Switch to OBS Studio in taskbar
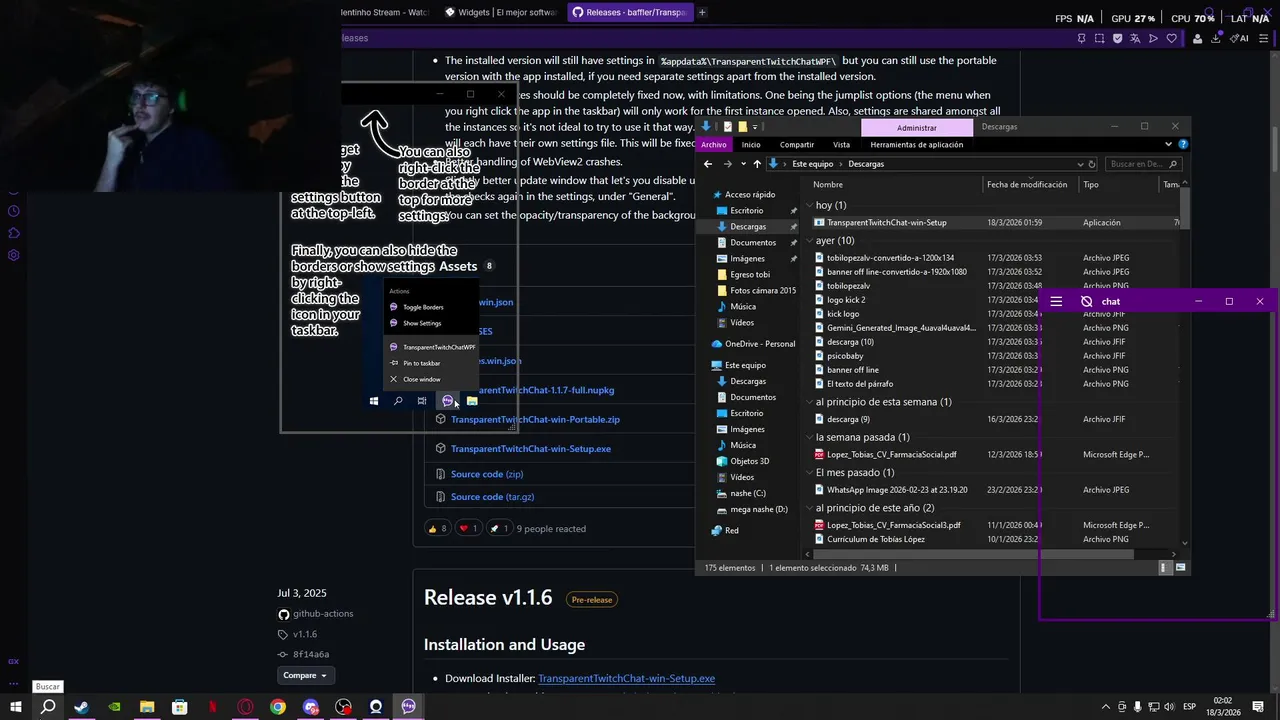The height and width of the screenshot is (720, 1280). (343, 707)
